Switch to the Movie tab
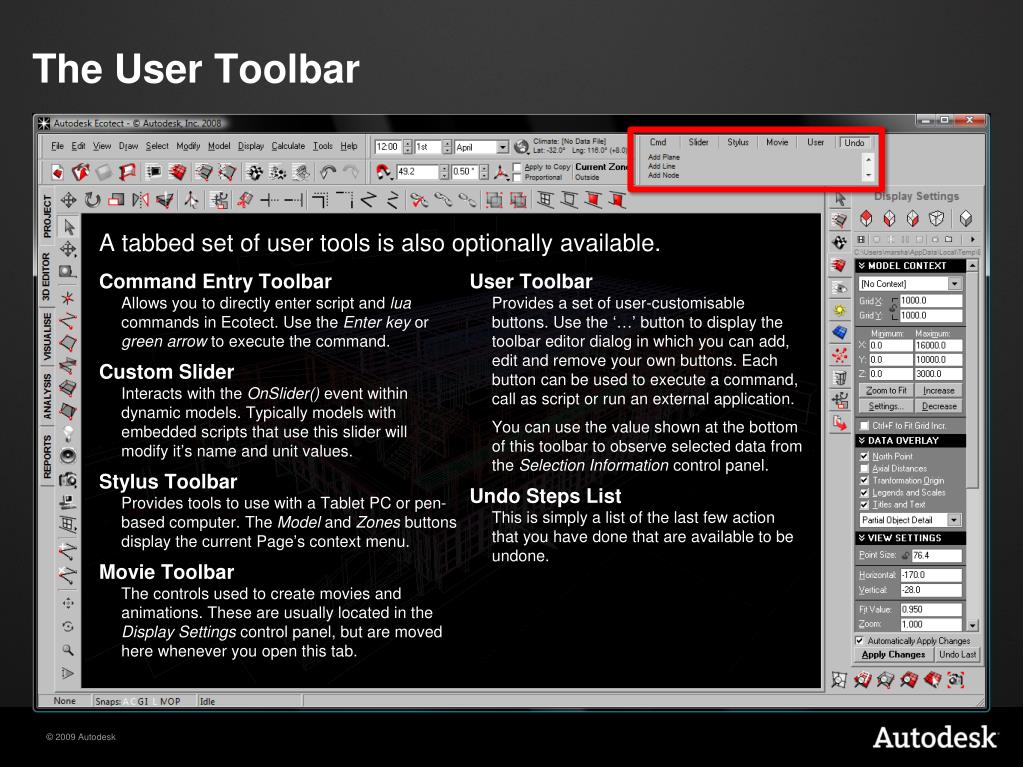 pos(777,142)
